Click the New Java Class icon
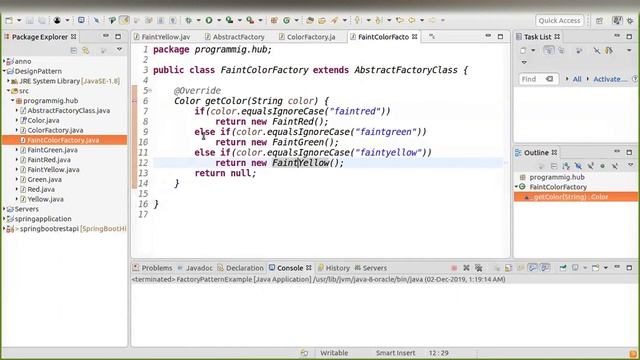 click(287, 20)
